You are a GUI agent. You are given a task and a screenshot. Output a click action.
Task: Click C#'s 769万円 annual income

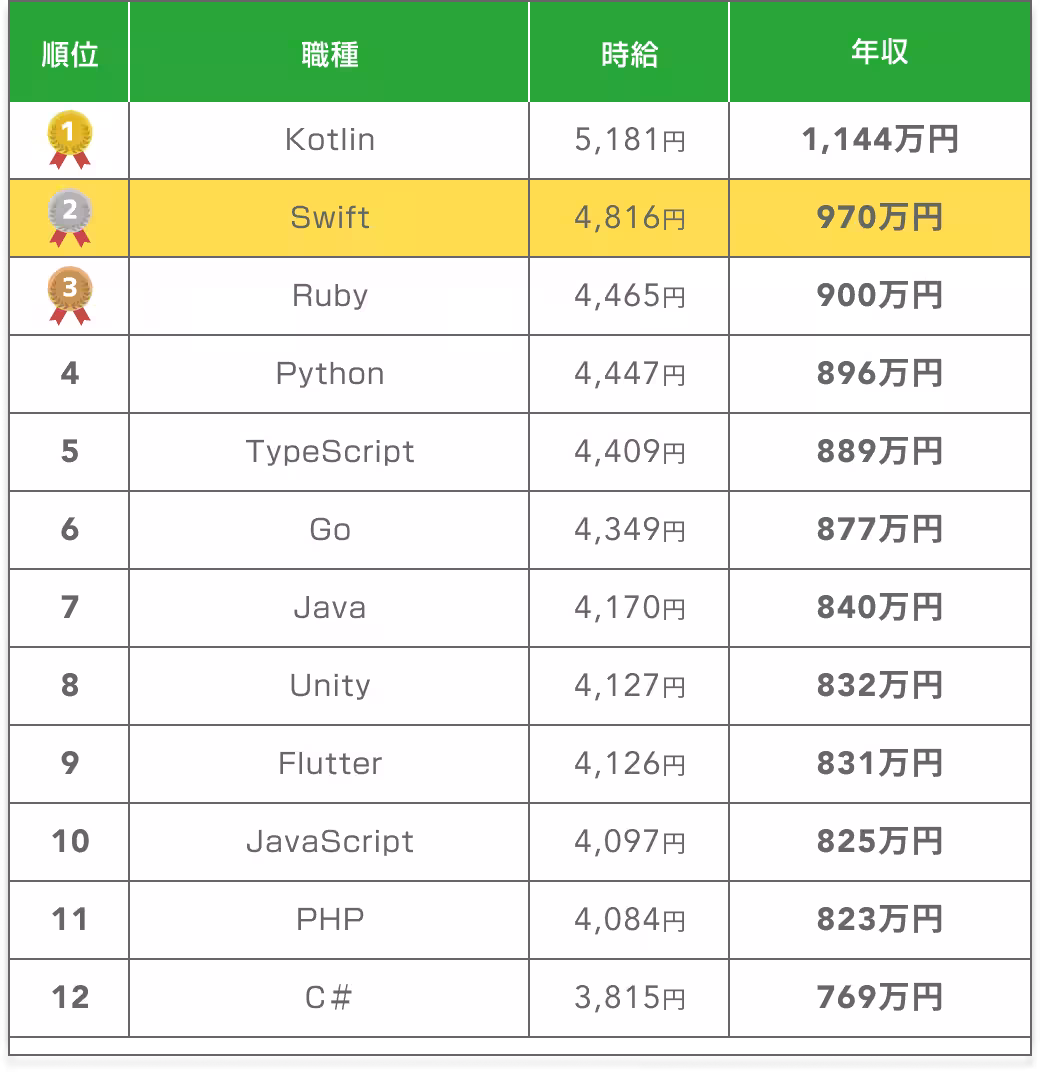tap(879, 997)
